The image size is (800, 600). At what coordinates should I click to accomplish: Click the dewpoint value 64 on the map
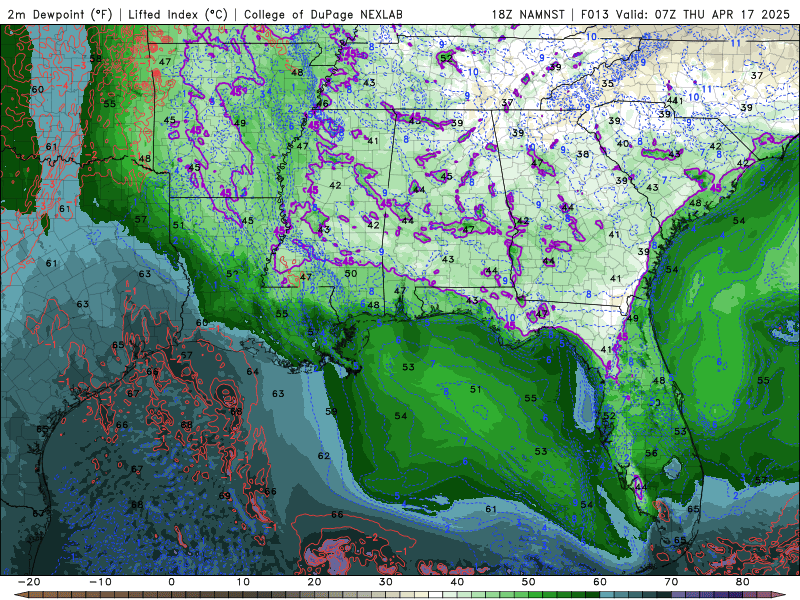click(253, 371)
